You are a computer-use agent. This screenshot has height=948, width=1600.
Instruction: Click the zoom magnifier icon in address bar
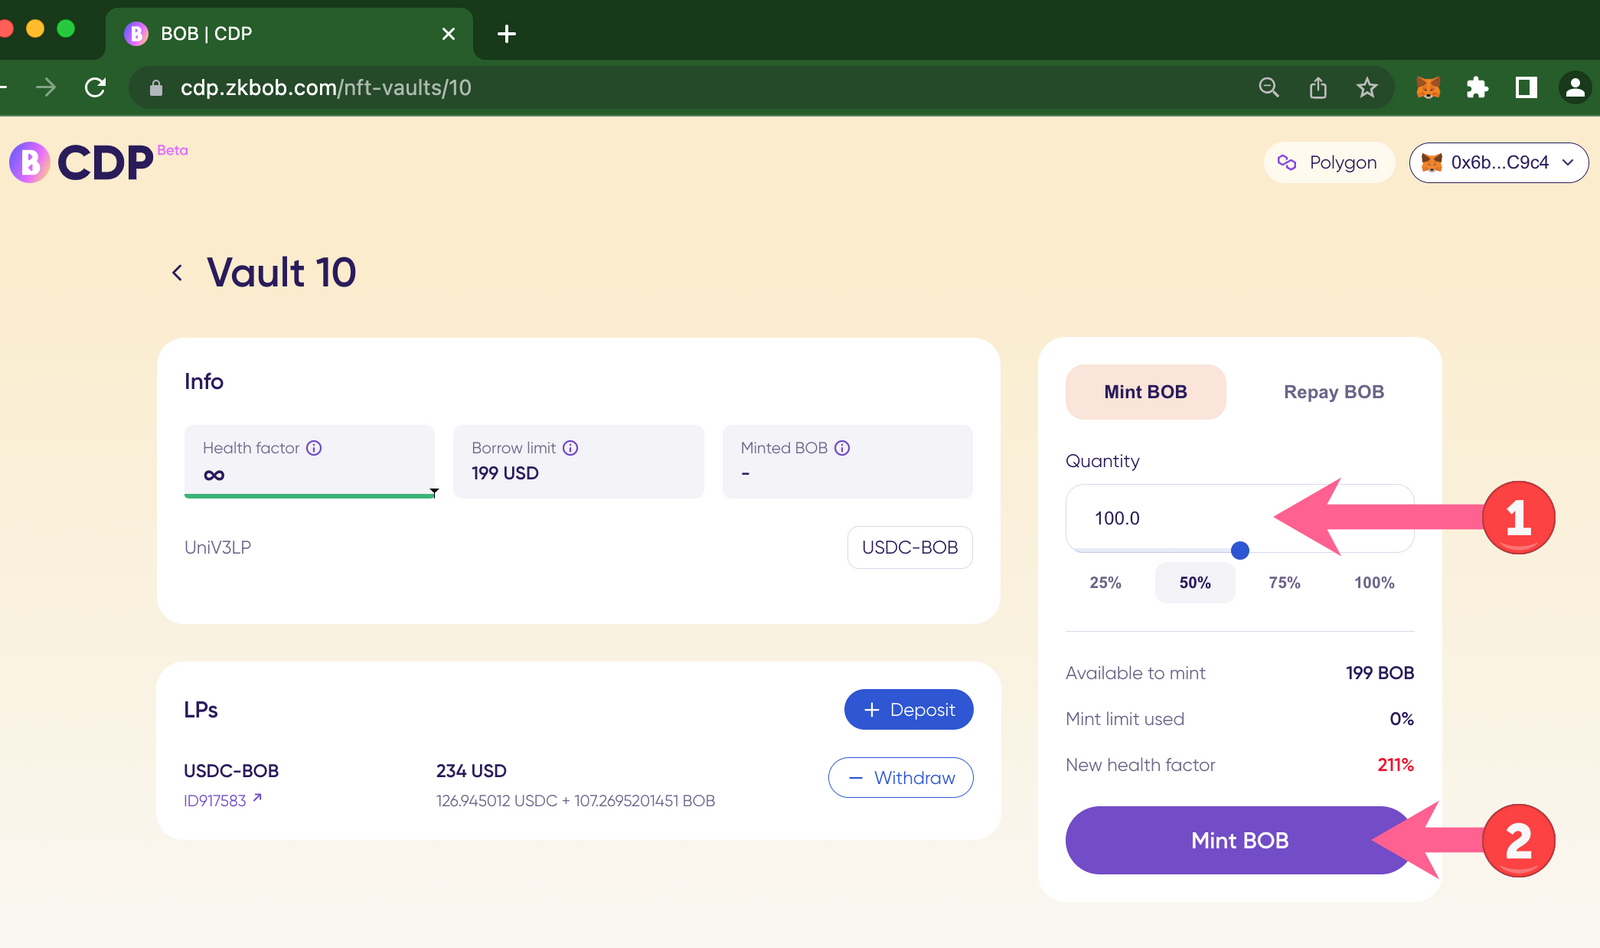1269,88
